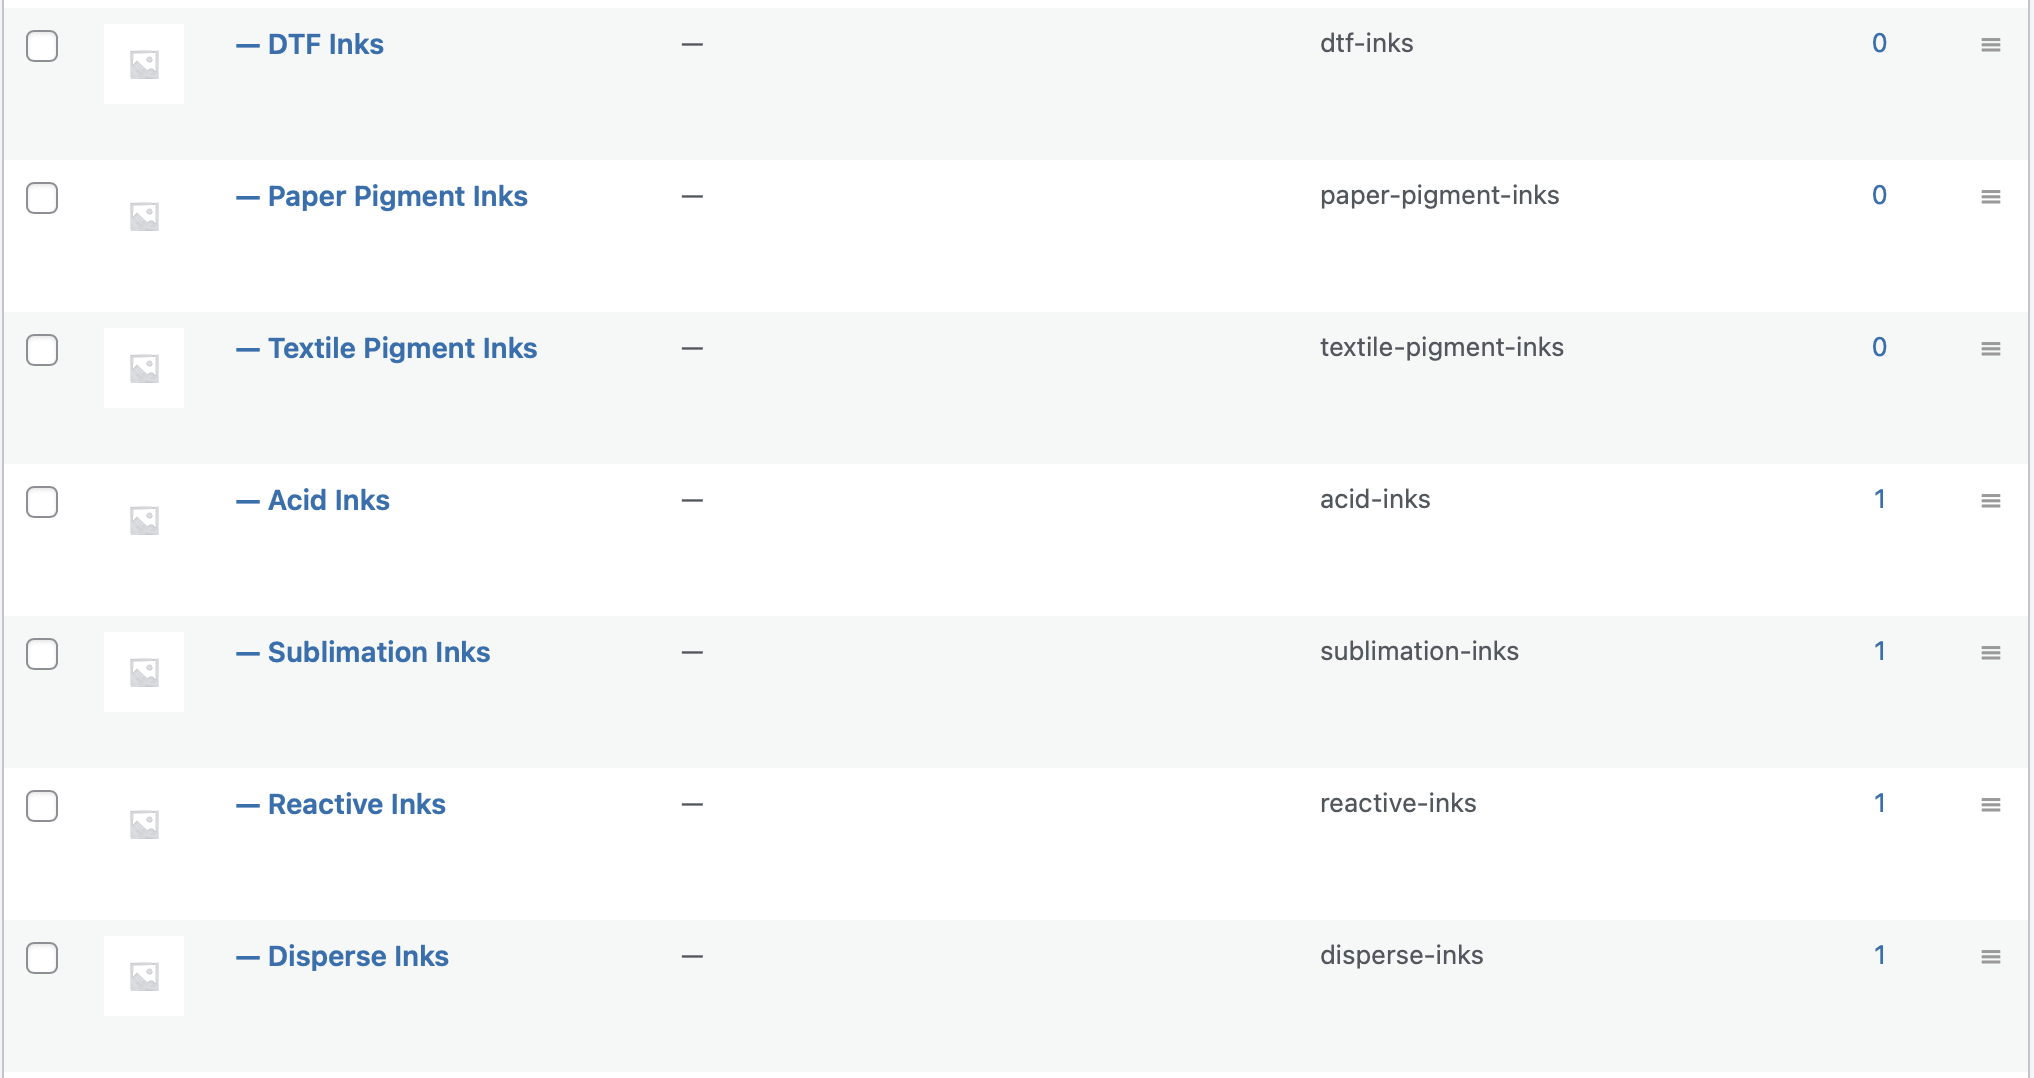Select the DTF Inks checkbox
Viewport: 2034px width, 1078px height.
coord(42,46)
